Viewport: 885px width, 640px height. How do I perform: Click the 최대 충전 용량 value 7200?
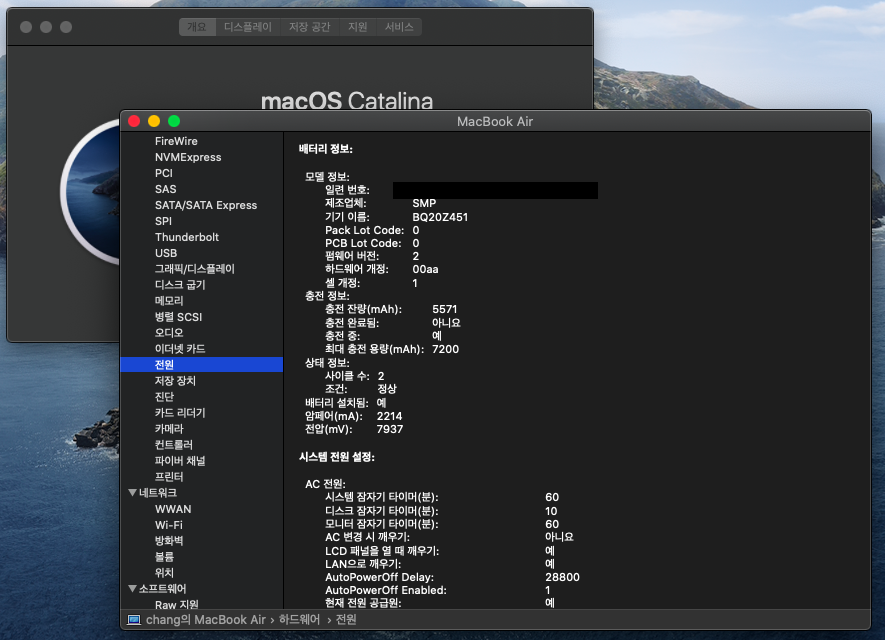tap(445, 349)
